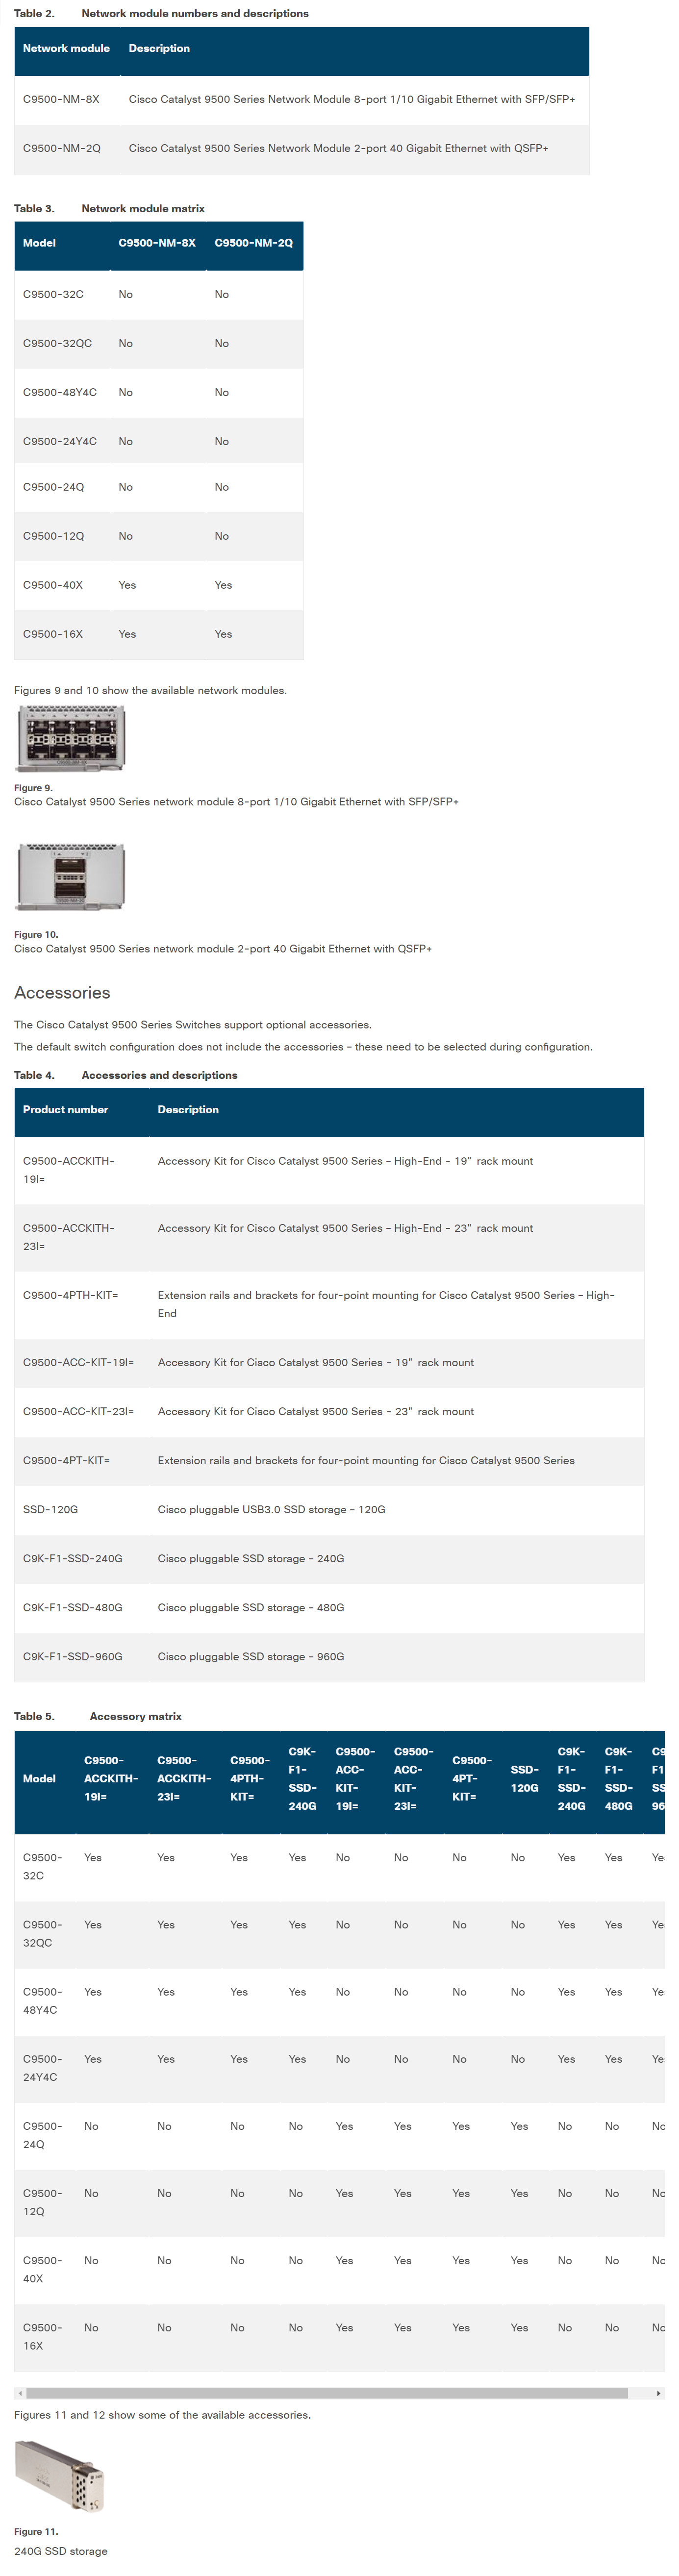Click the Accessories section heading

coord(62,992)
